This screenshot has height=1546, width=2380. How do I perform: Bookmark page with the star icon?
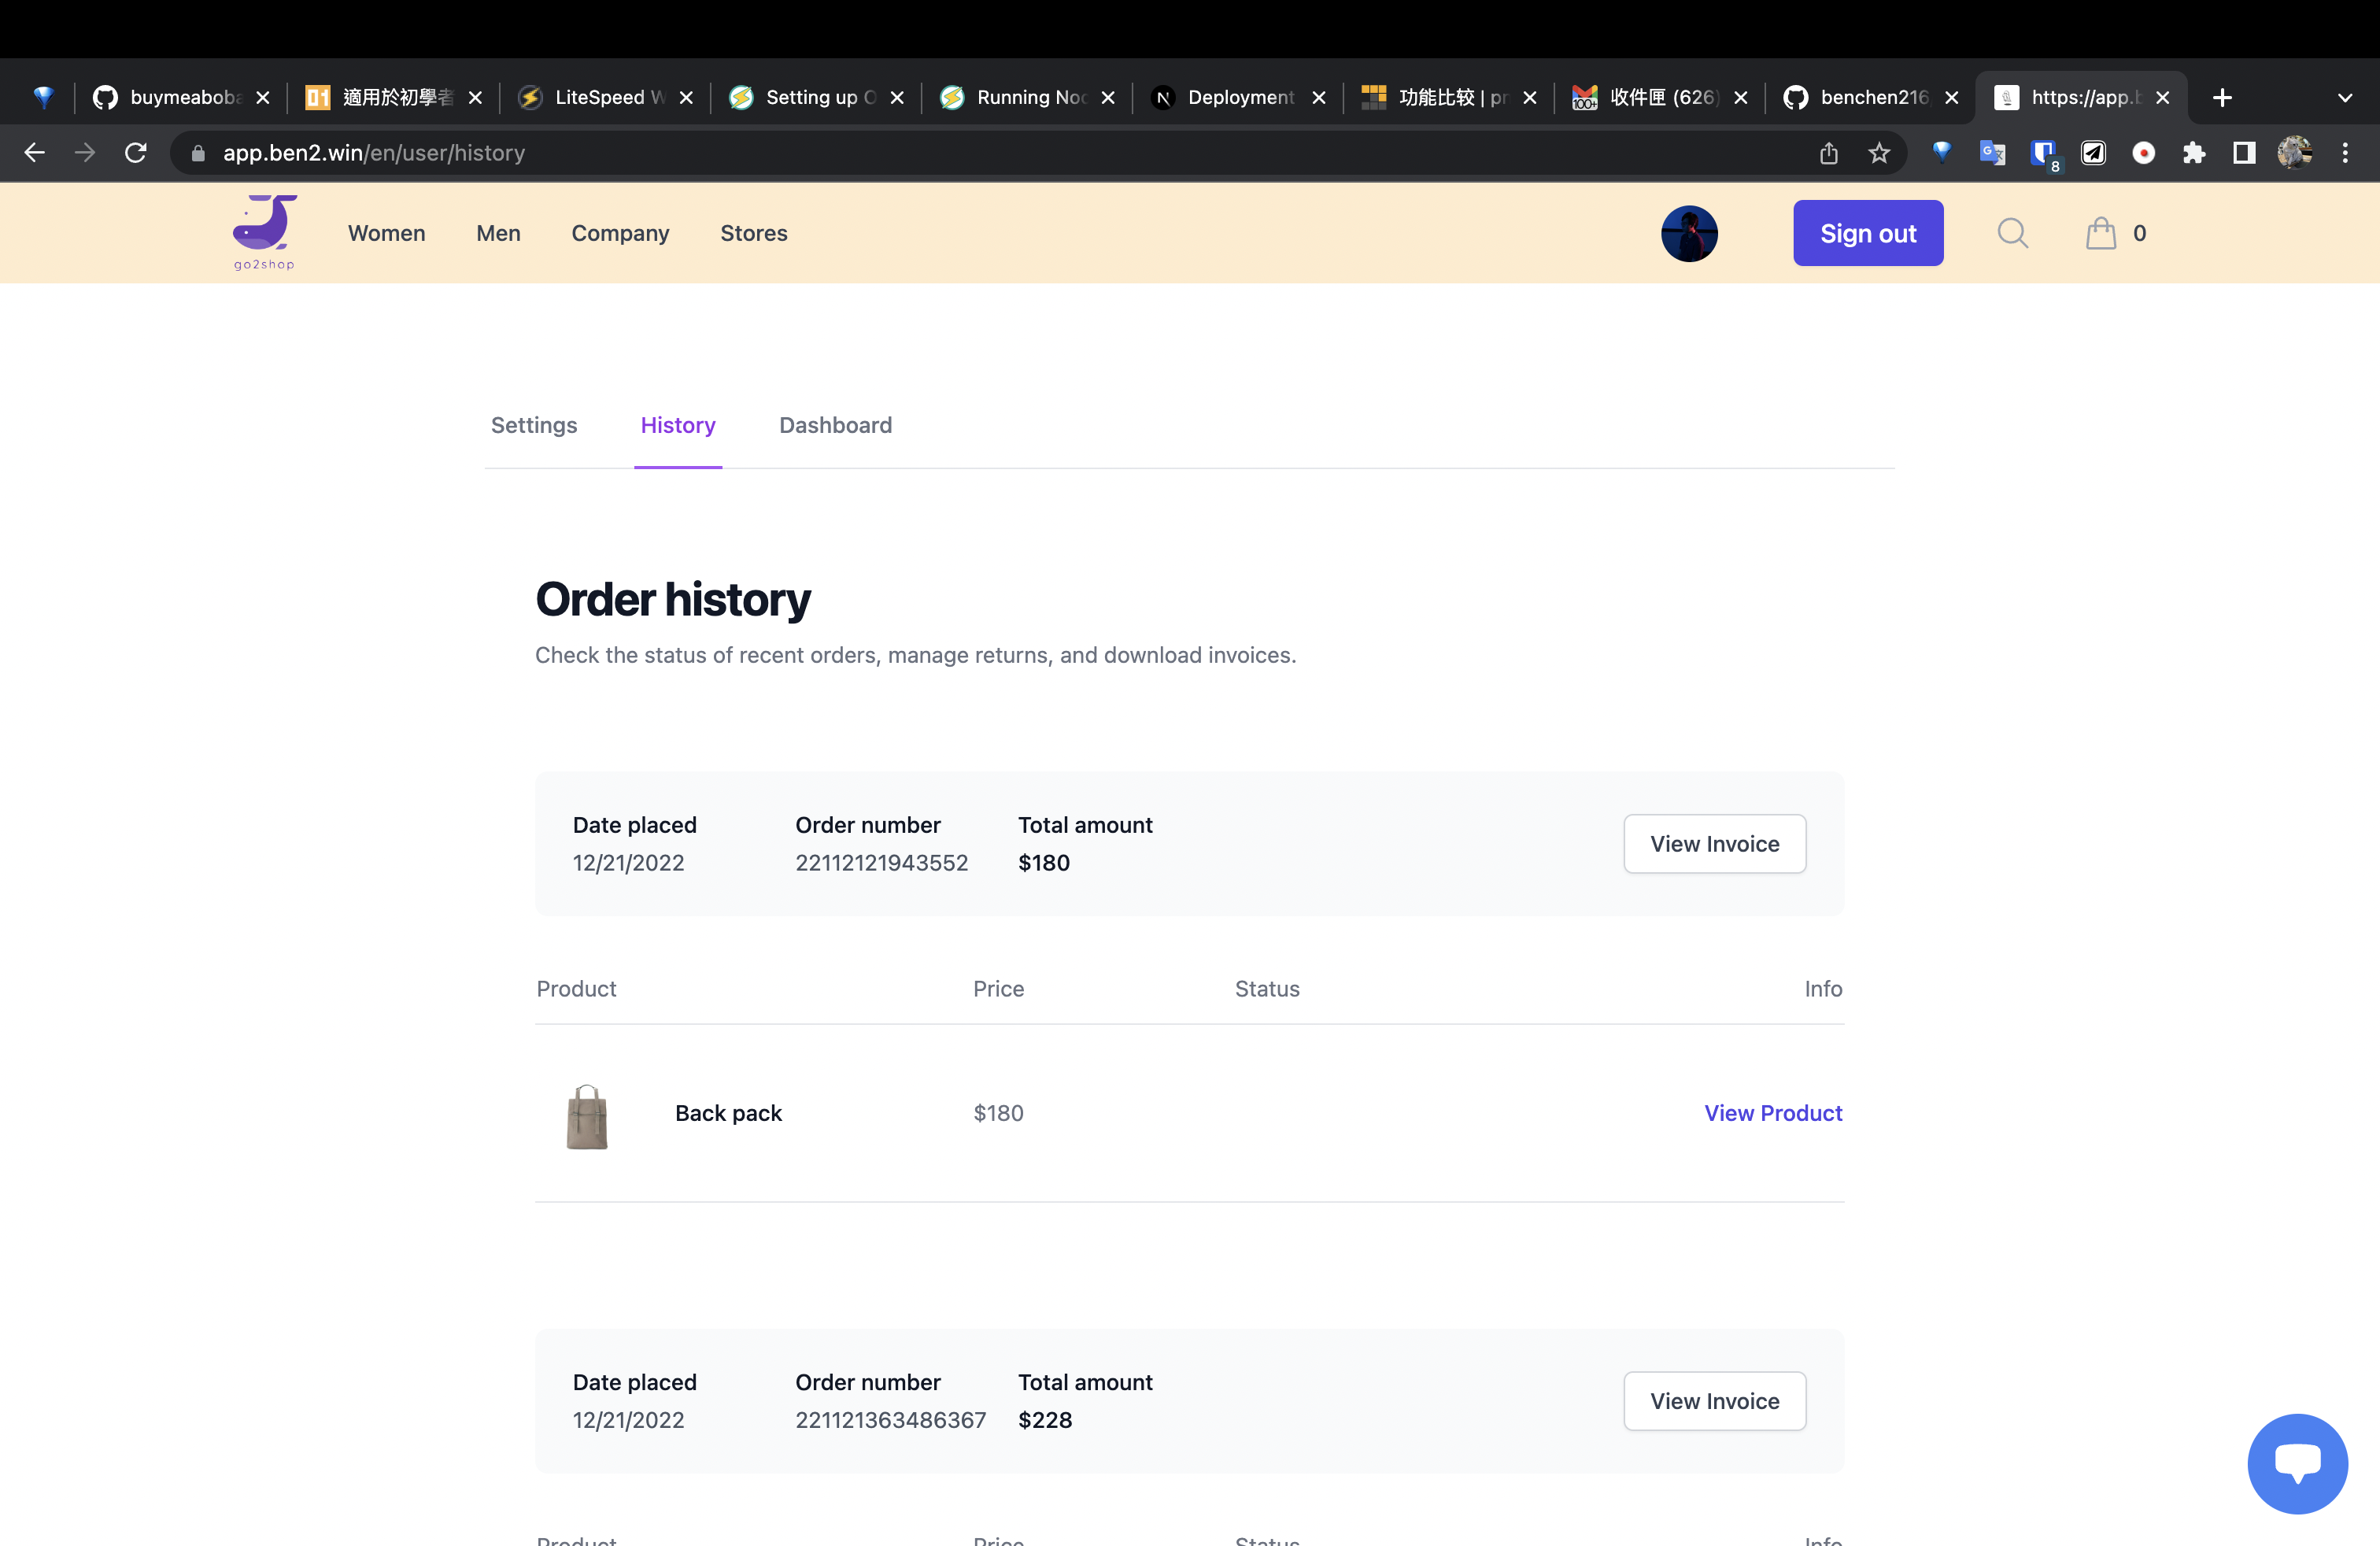[x=1879, y=153]
